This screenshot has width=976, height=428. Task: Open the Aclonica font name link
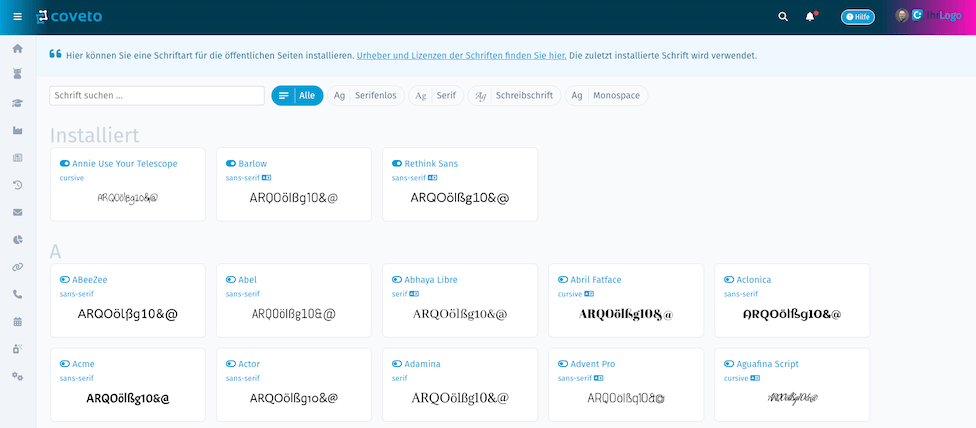click(x=753, y=280)
